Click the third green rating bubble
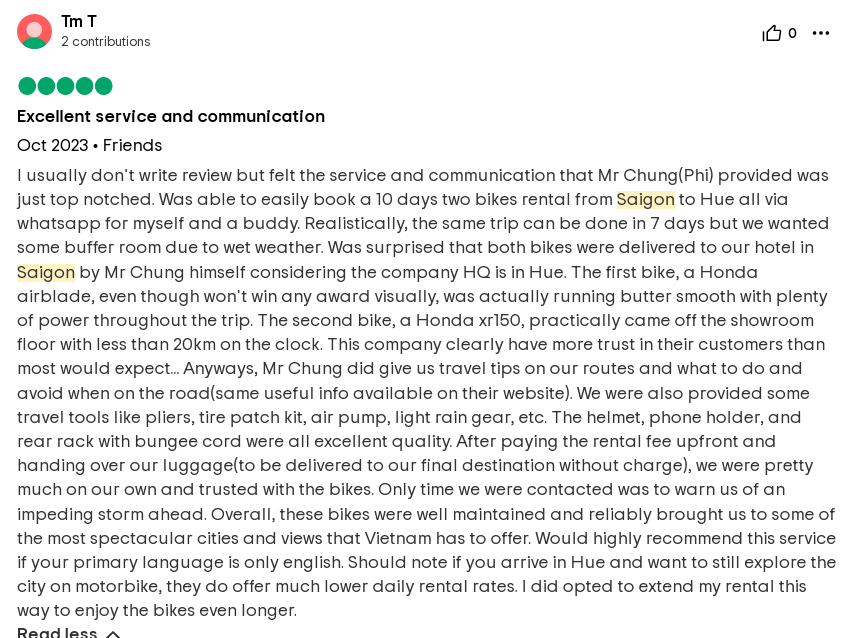Viewport: 851px width, 638px height. point(65,86)
